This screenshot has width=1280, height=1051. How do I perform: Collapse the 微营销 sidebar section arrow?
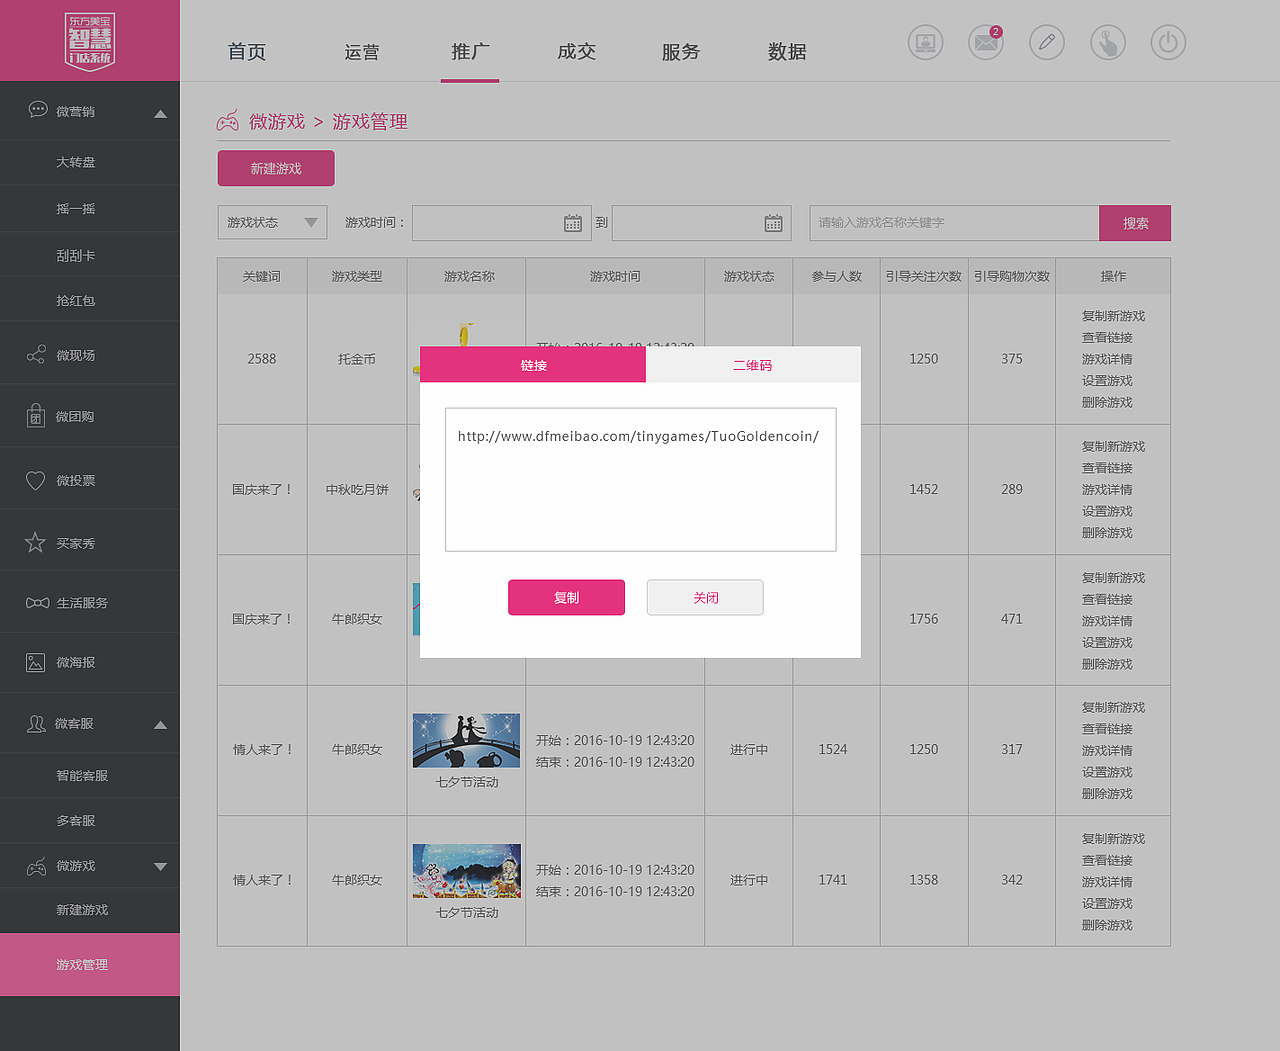[160, 114]
